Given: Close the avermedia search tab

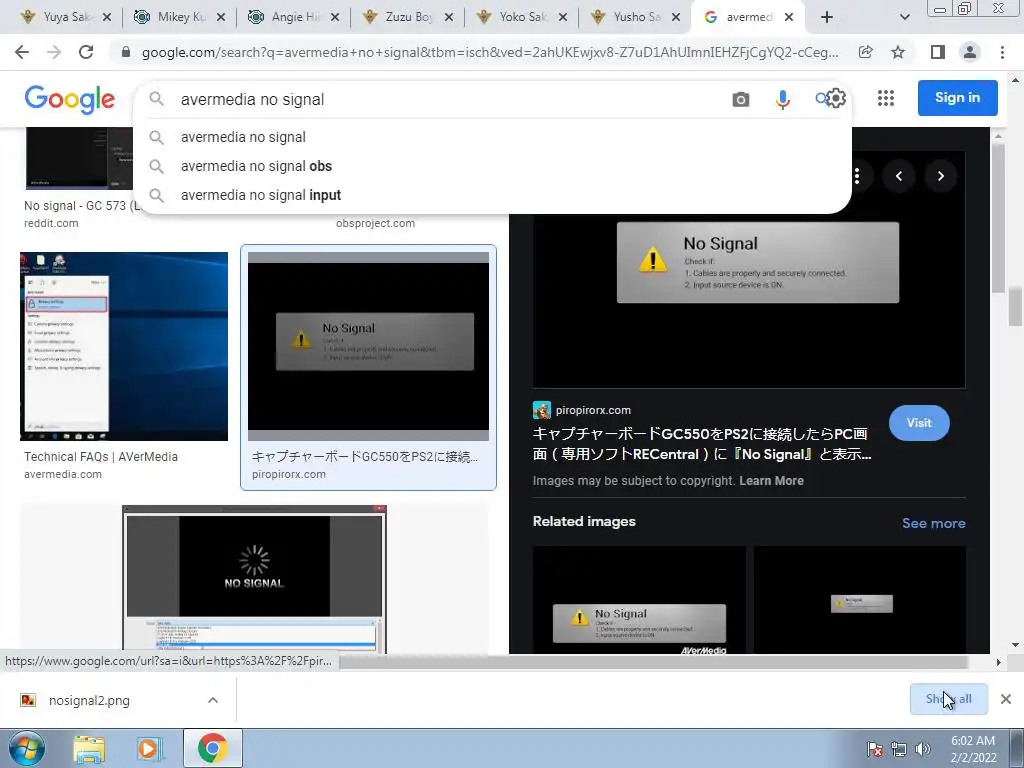Looking at the screenshot, I should (x=789, y=17).
